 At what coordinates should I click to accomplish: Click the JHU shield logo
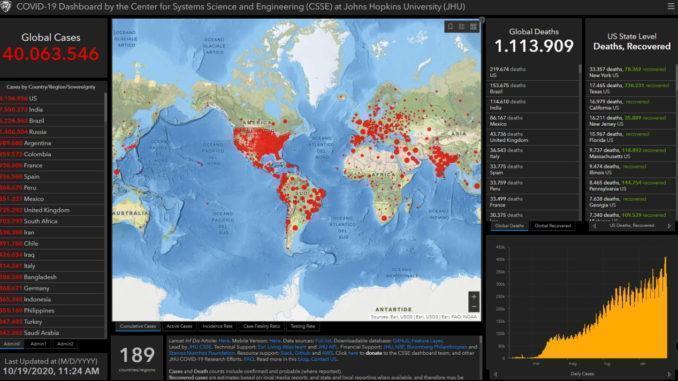click(x=5, y=6)
